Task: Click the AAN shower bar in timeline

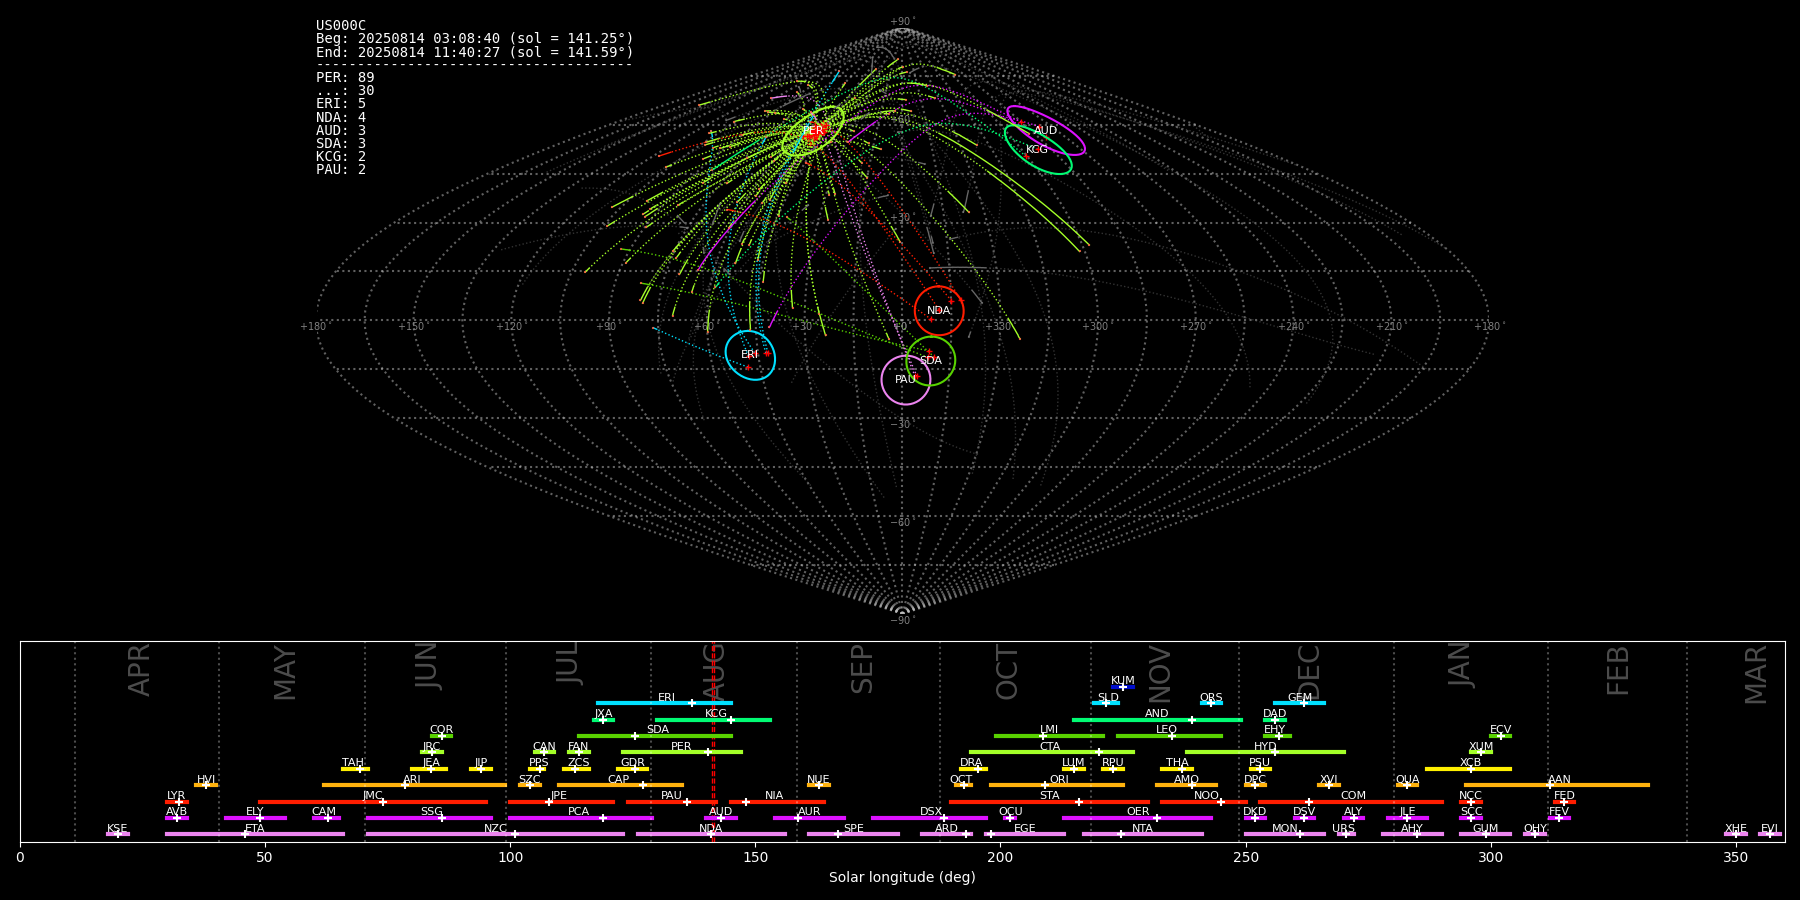Action: (x=1557, y=785)
